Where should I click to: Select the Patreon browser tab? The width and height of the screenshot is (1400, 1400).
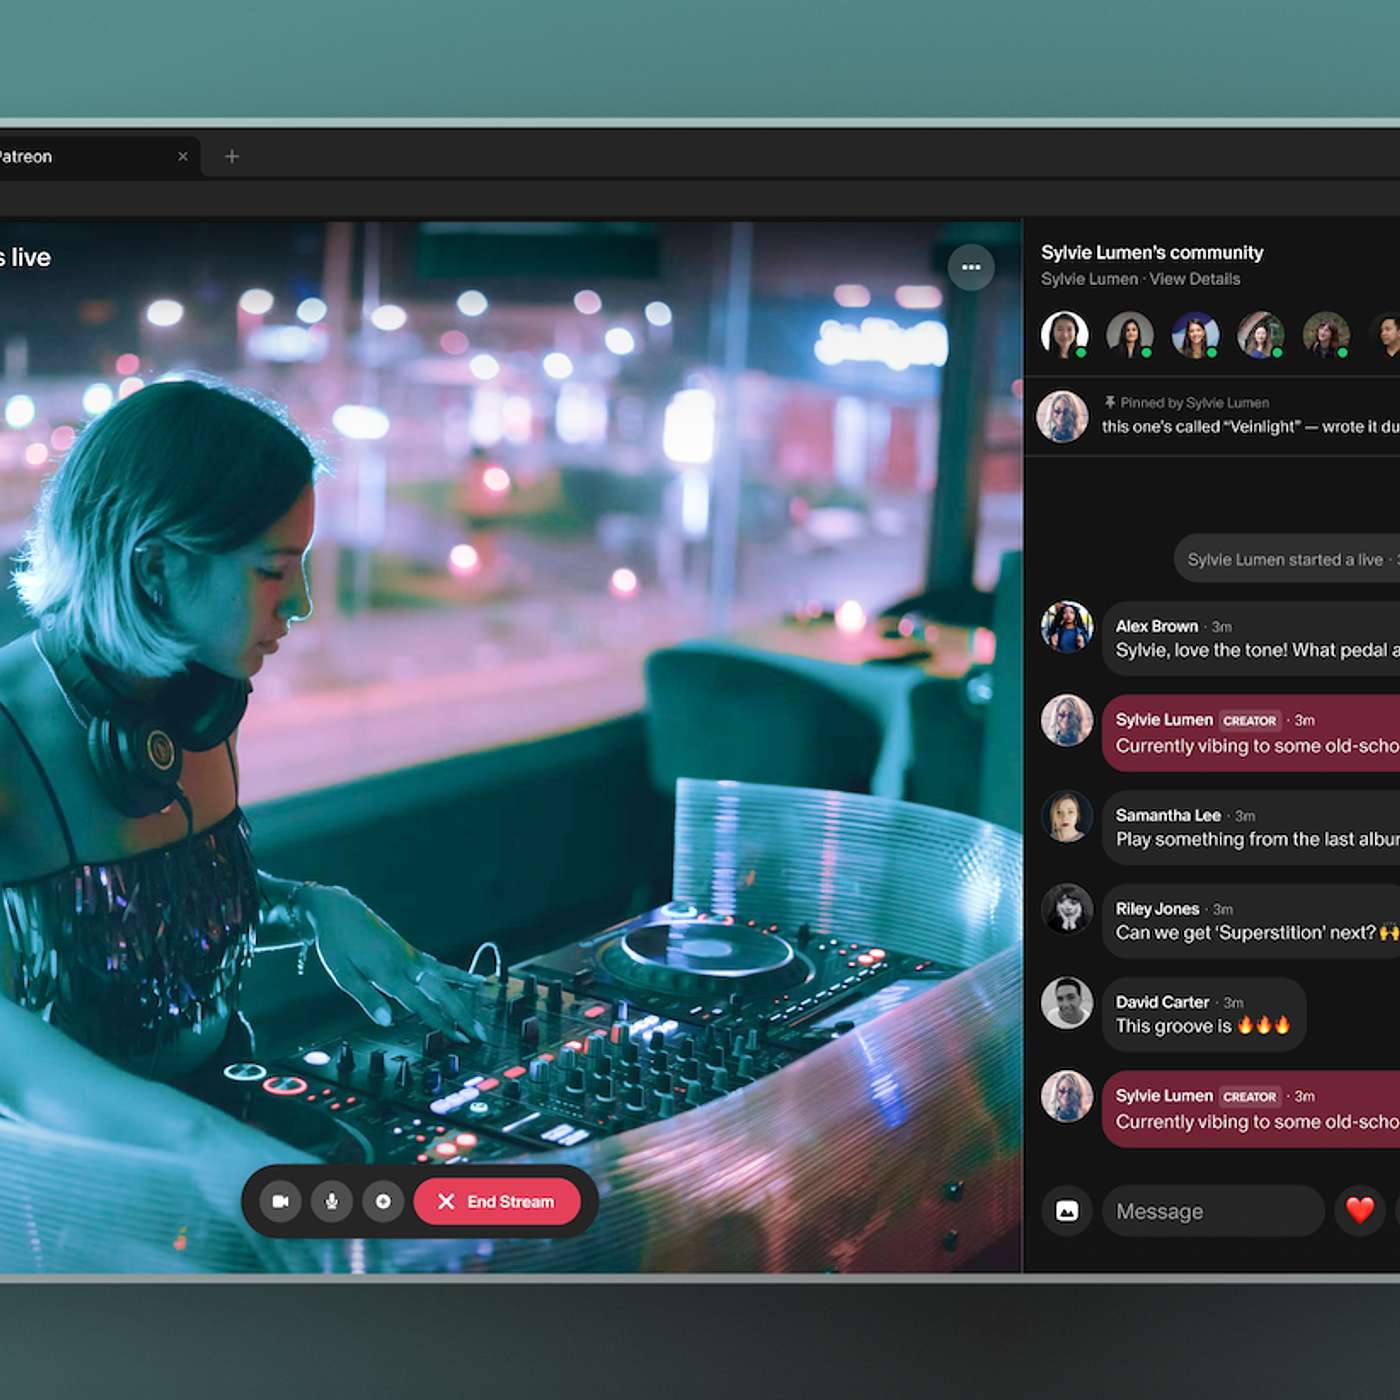[x=60, y=157]
